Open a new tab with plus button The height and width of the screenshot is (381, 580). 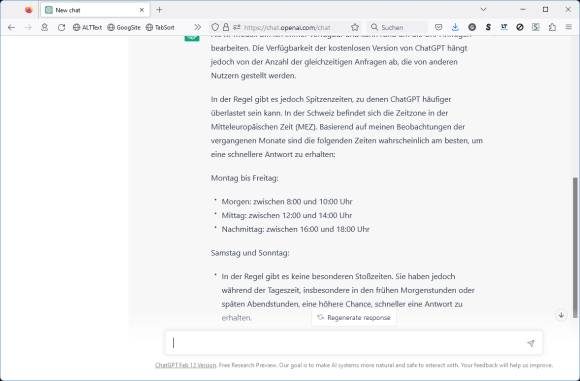tap(159, 10)
